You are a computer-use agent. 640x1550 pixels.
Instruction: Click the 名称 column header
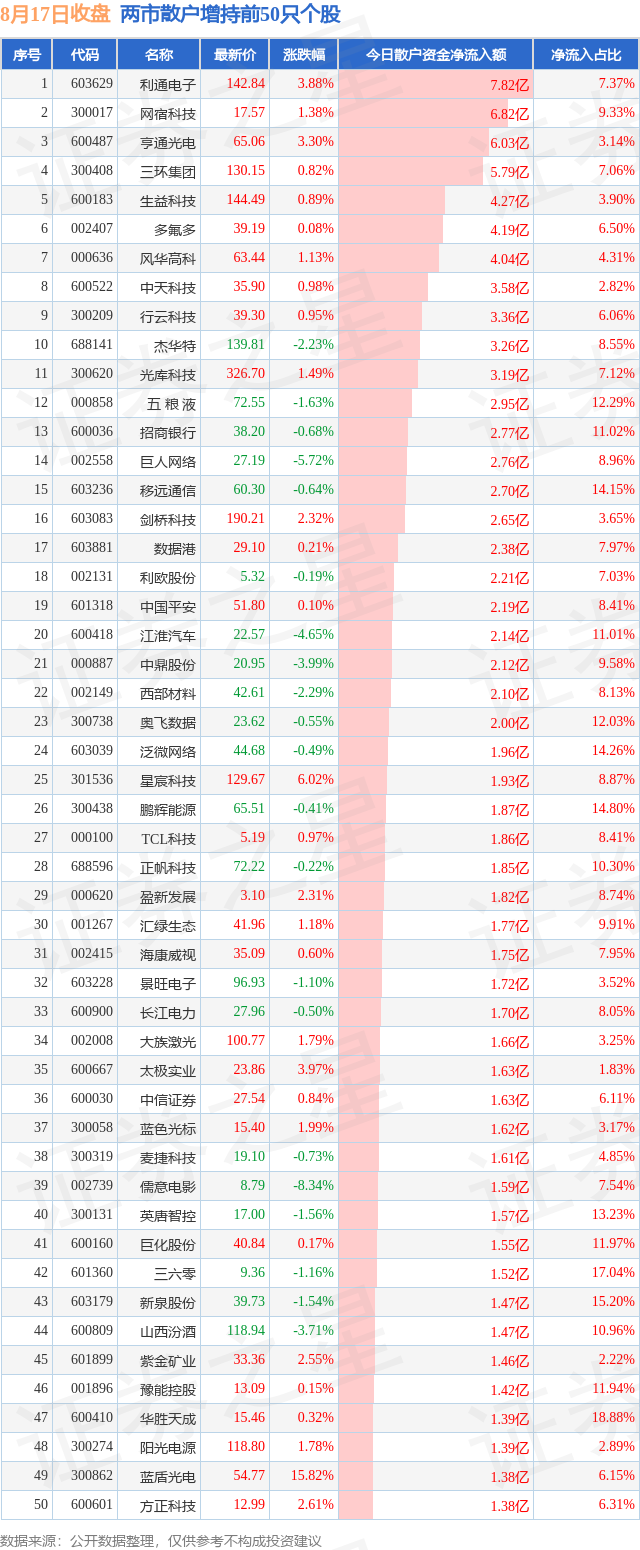point(159,55)
